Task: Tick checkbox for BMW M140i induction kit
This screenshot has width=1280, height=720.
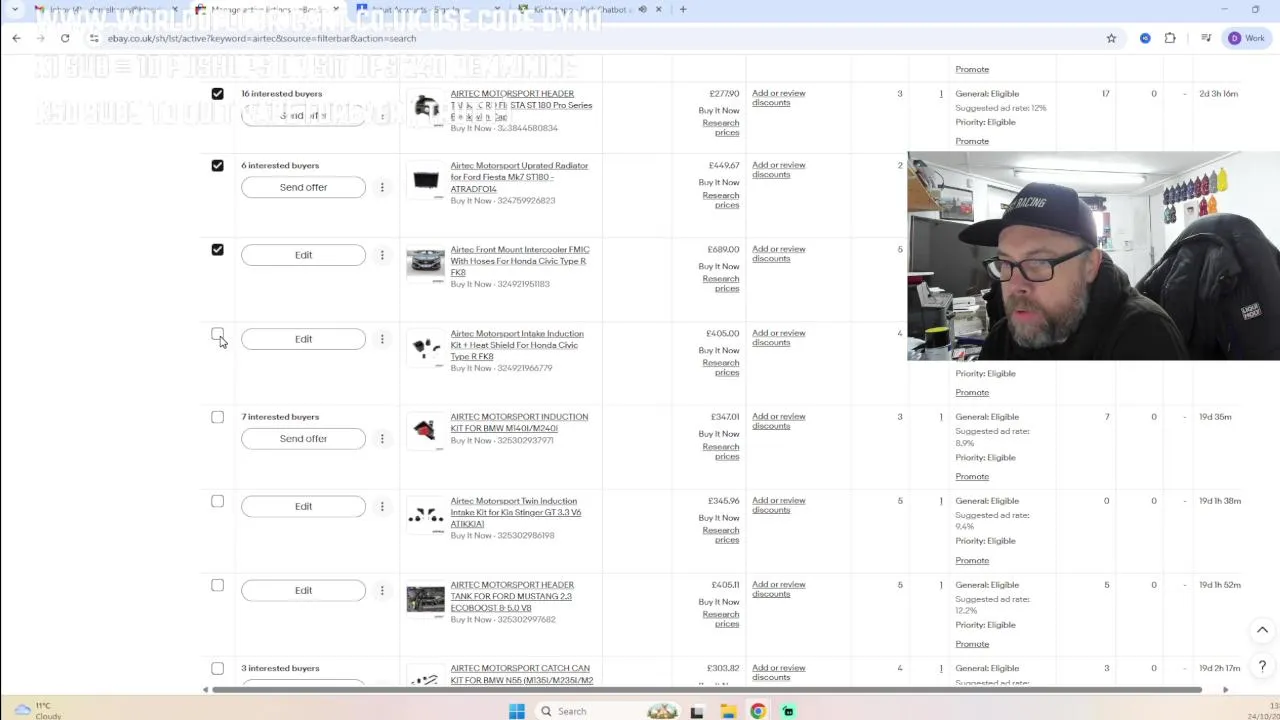Action: [x=217, y=417]
